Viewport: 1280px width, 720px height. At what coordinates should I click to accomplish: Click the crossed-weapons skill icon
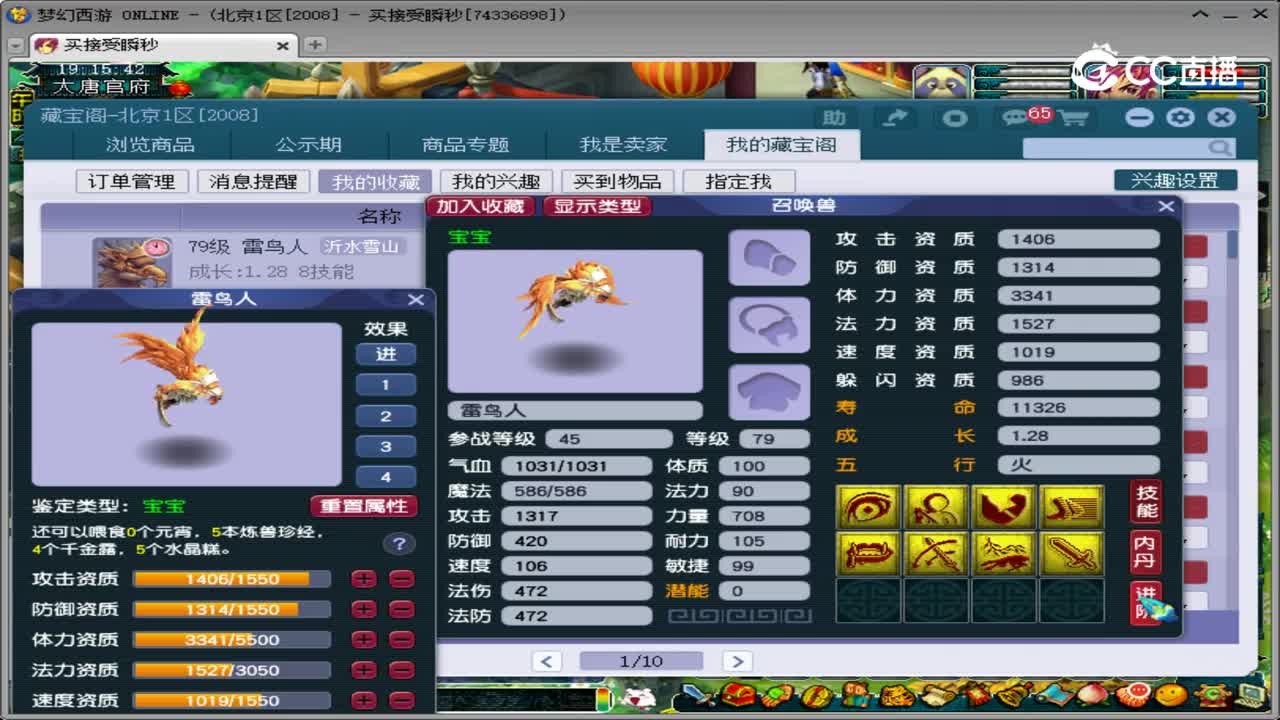tap(937, 554)
